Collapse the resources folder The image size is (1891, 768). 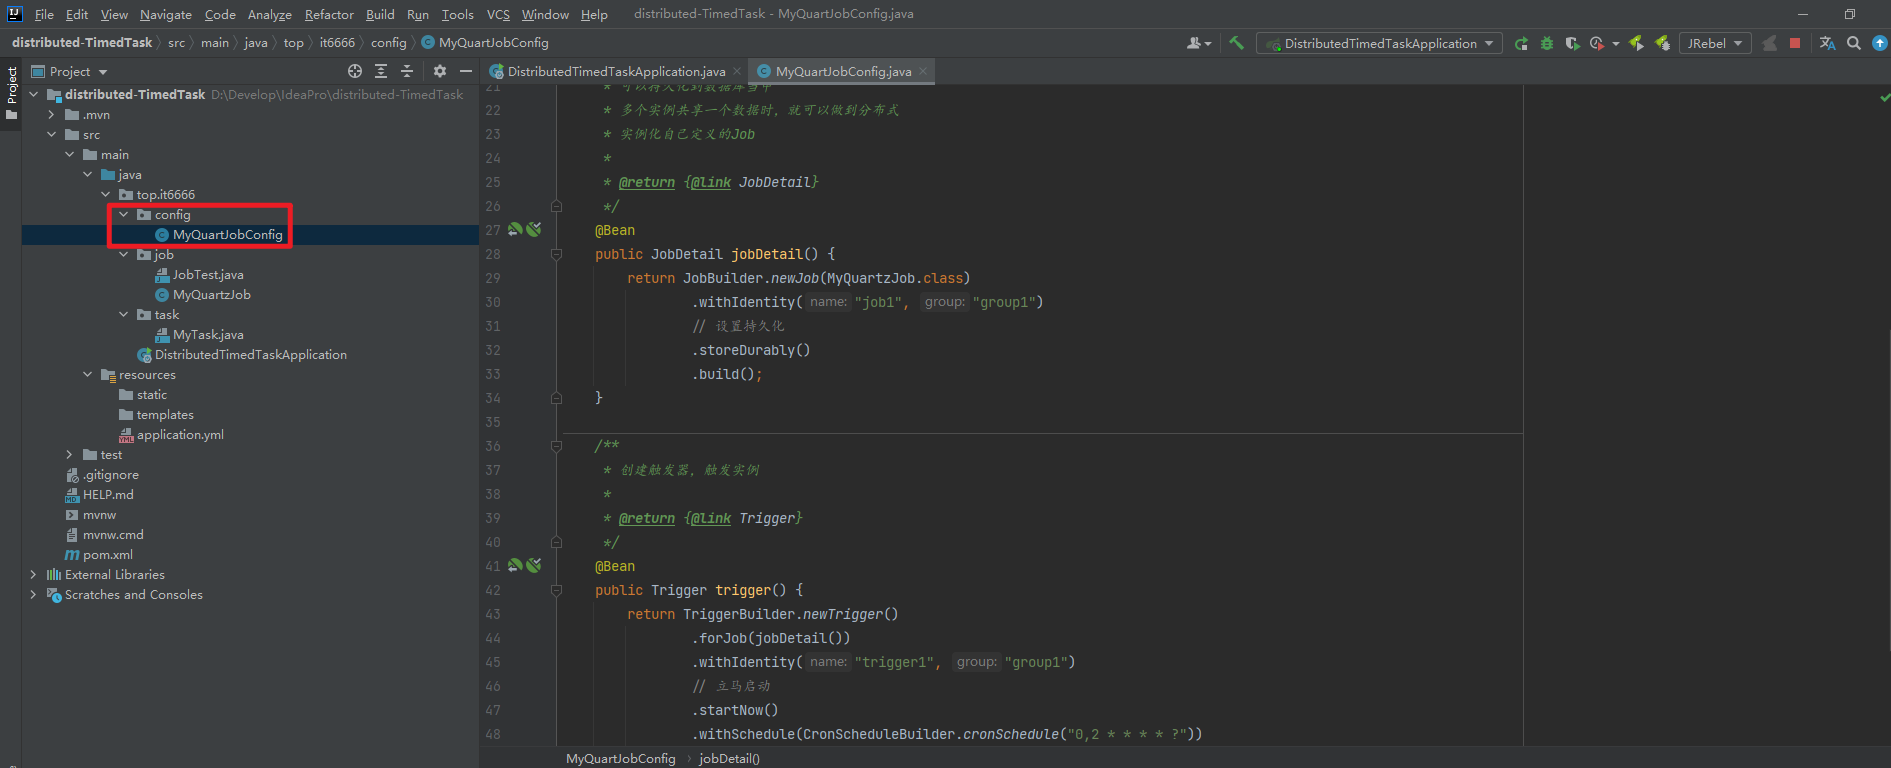coord(88,374)
